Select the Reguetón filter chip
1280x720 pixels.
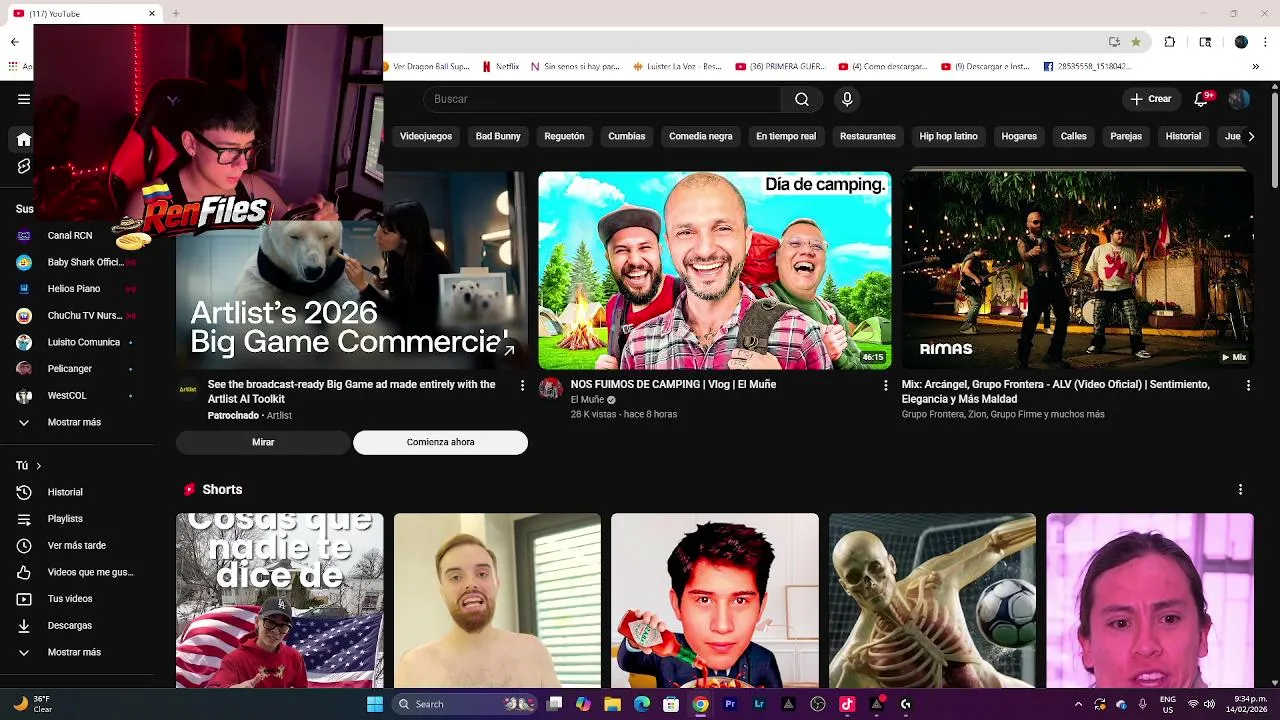(564, 136)
